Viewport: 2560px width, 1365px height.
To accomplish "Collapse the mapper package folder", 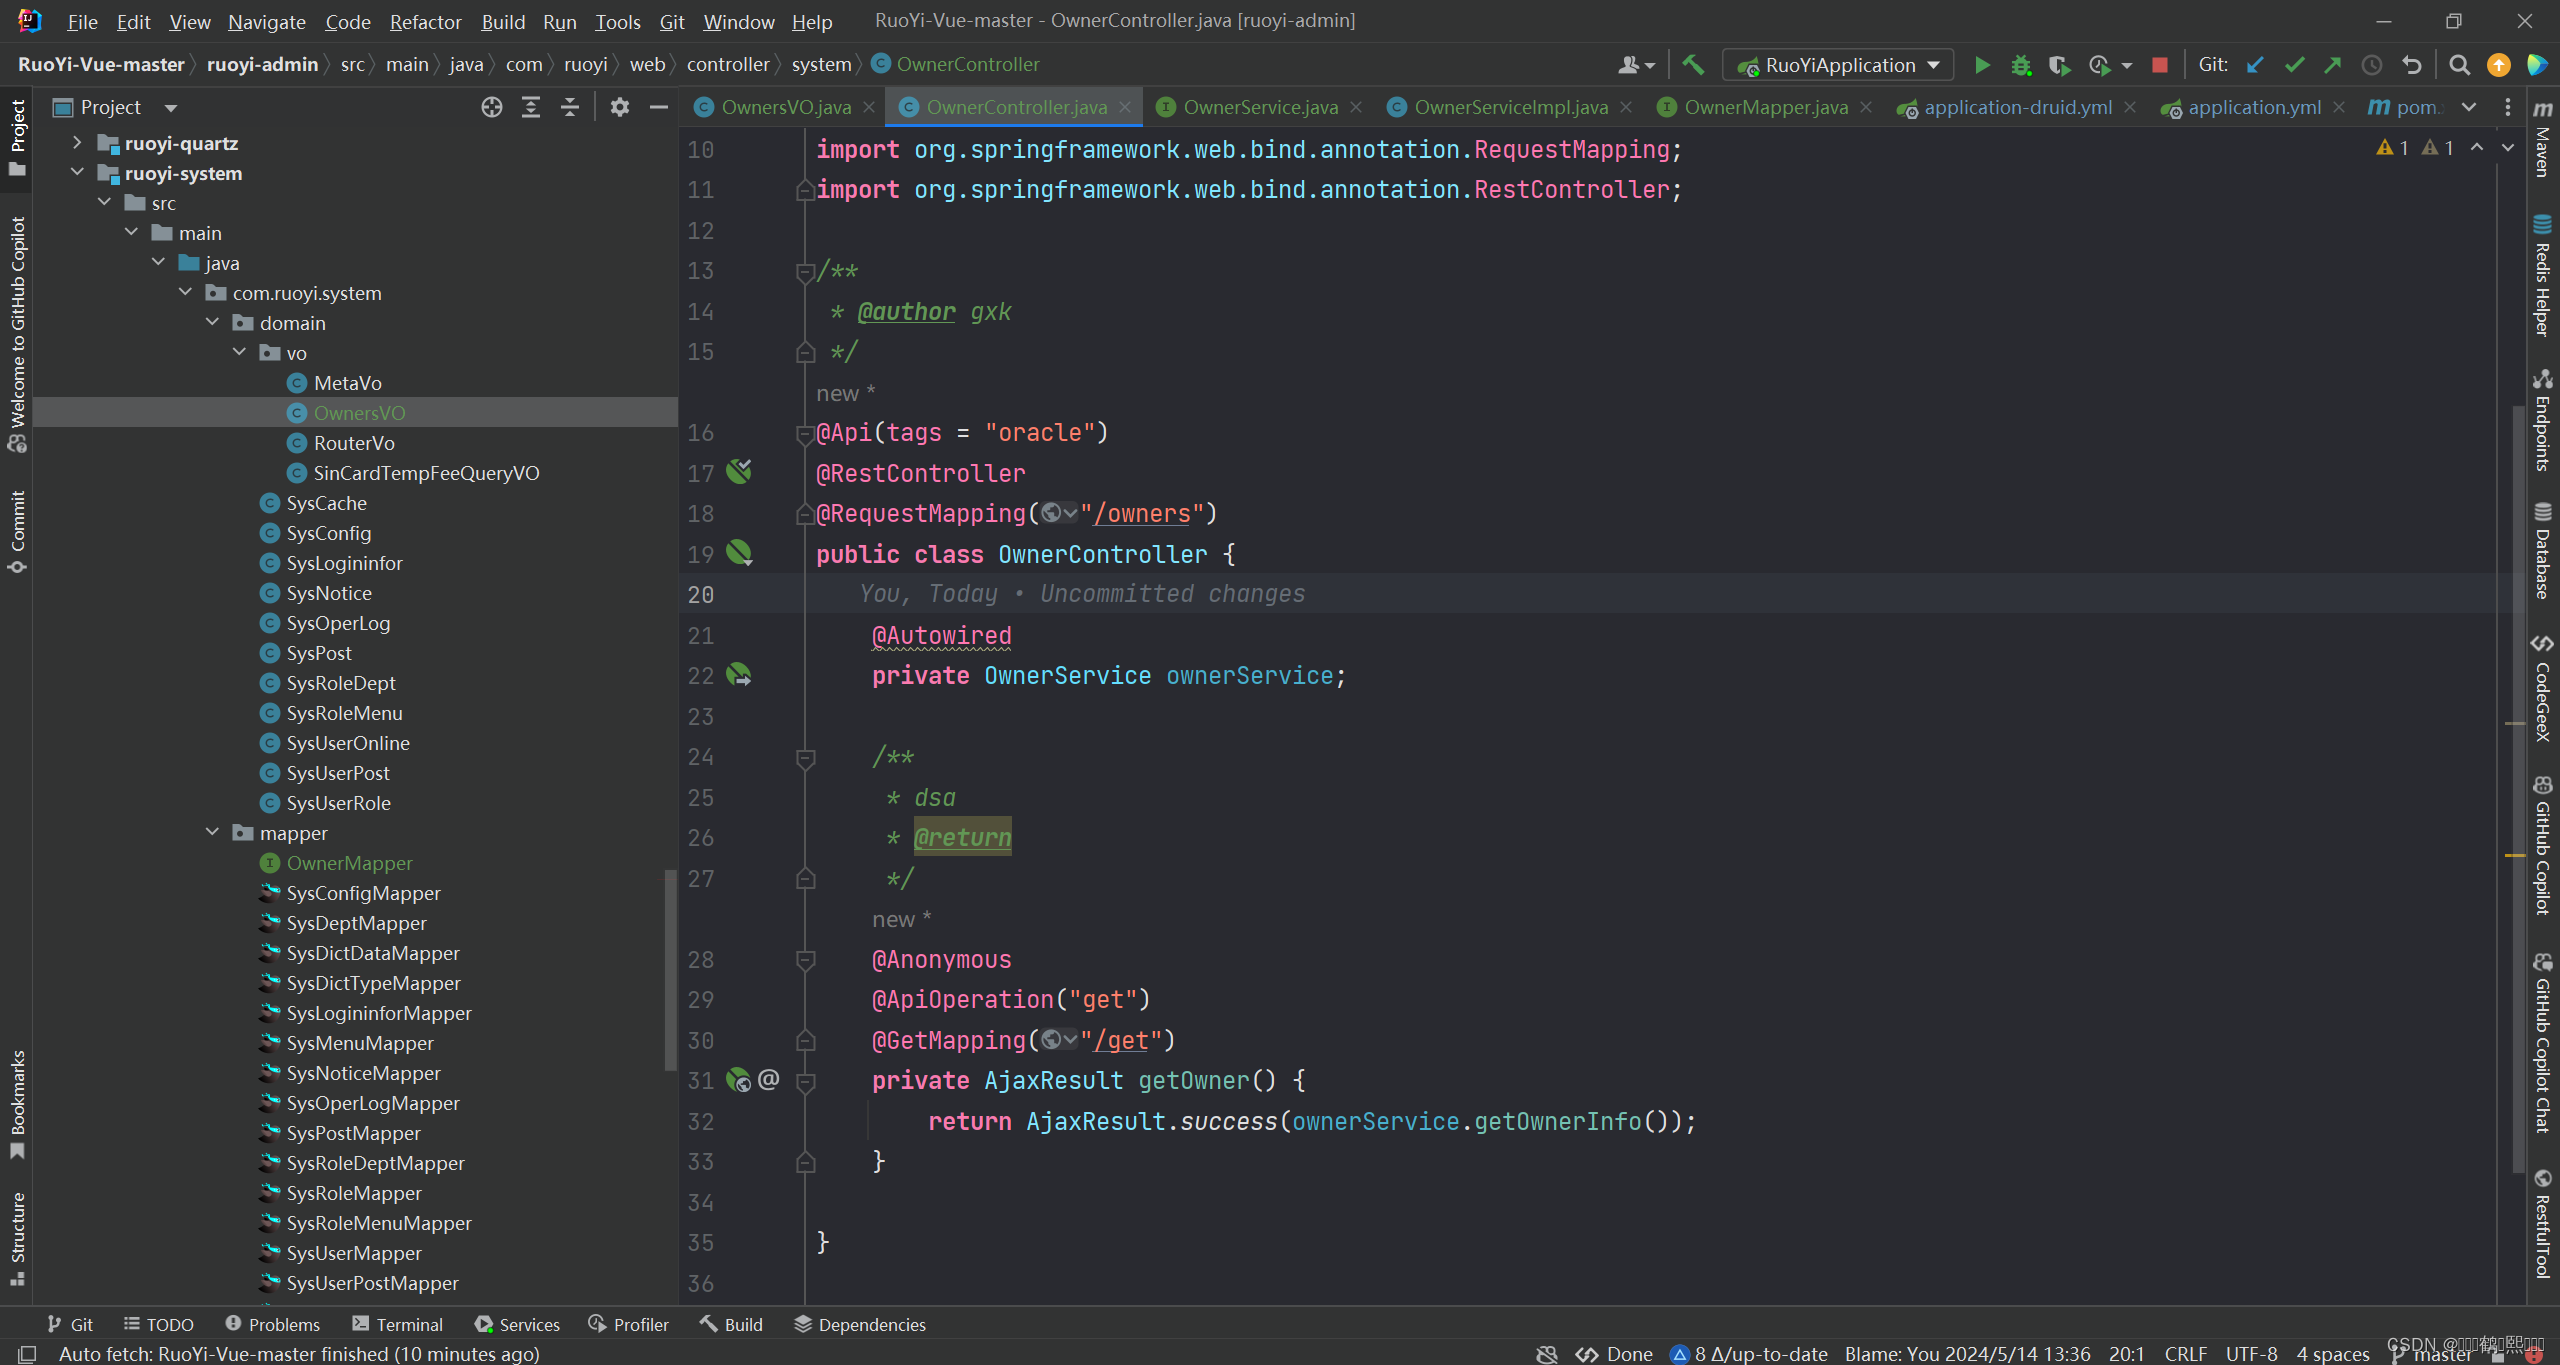I will [212, 832].
